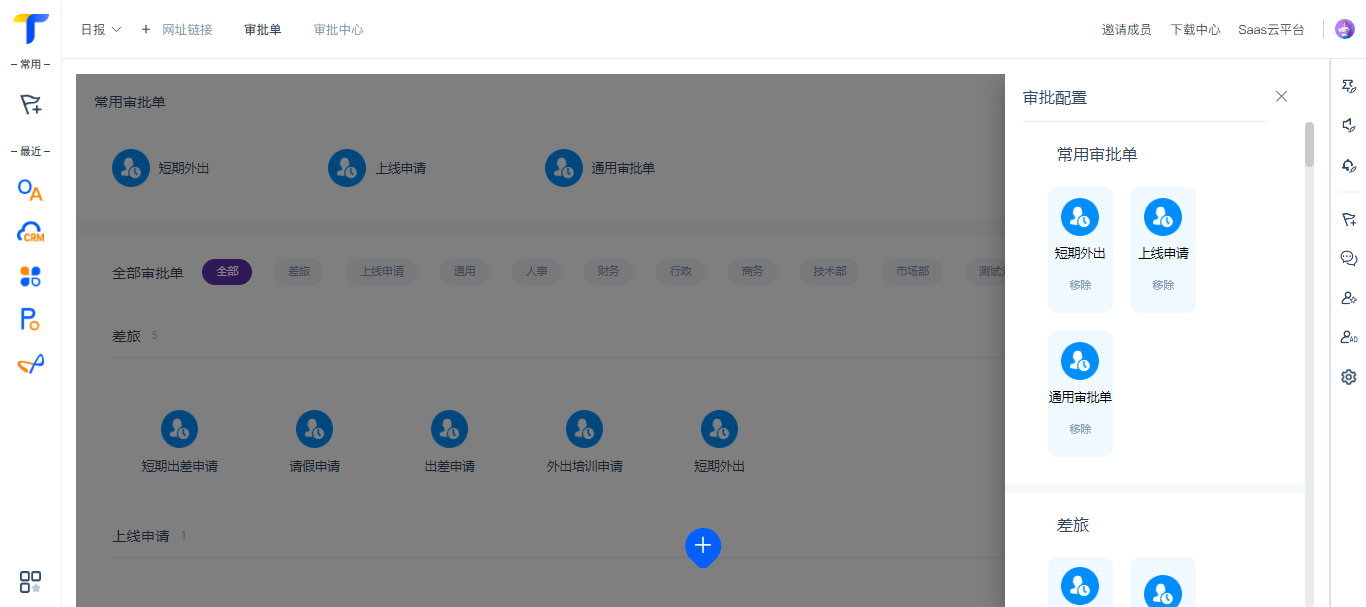Select the 技术部 filter chip

(x=830, y=272)
